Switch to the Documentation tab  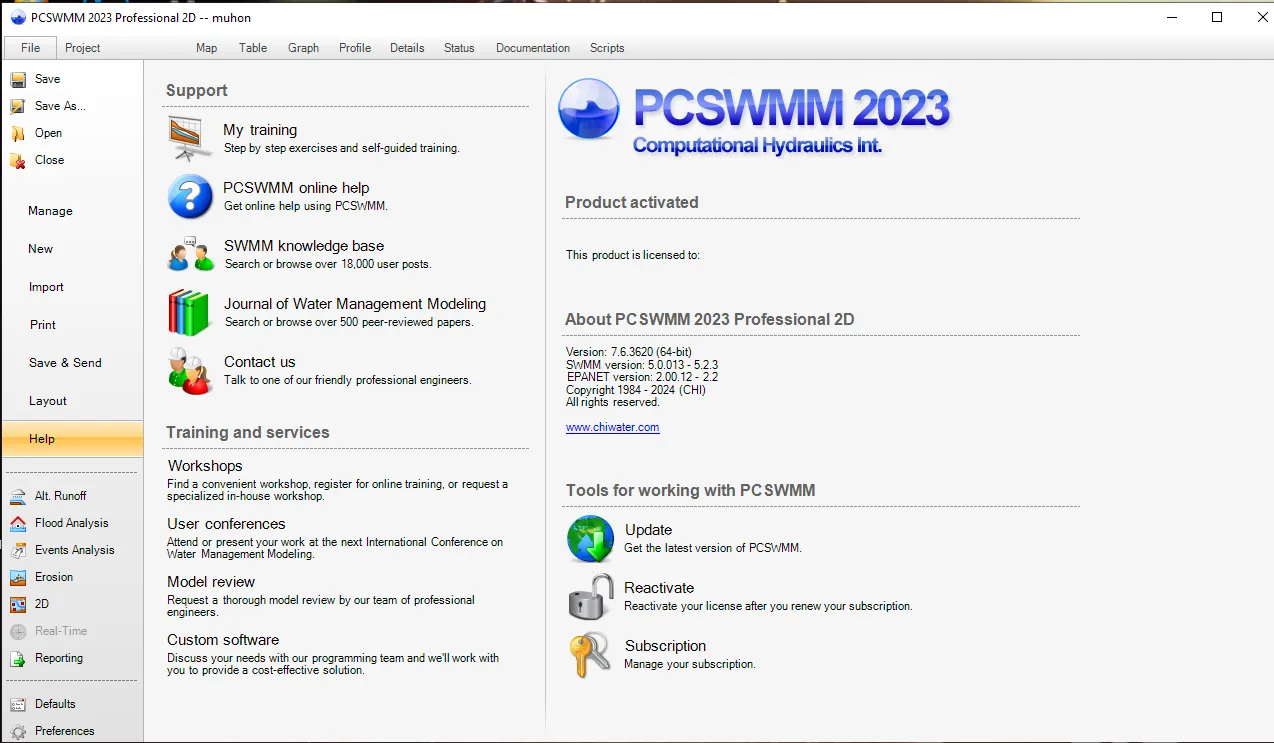(533, 48)
